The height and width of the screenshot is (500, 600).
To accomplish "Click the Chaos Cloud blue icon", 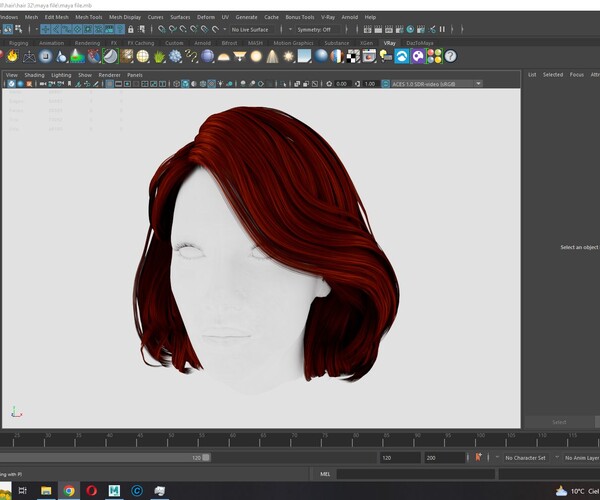I will [x=402, y=56].
